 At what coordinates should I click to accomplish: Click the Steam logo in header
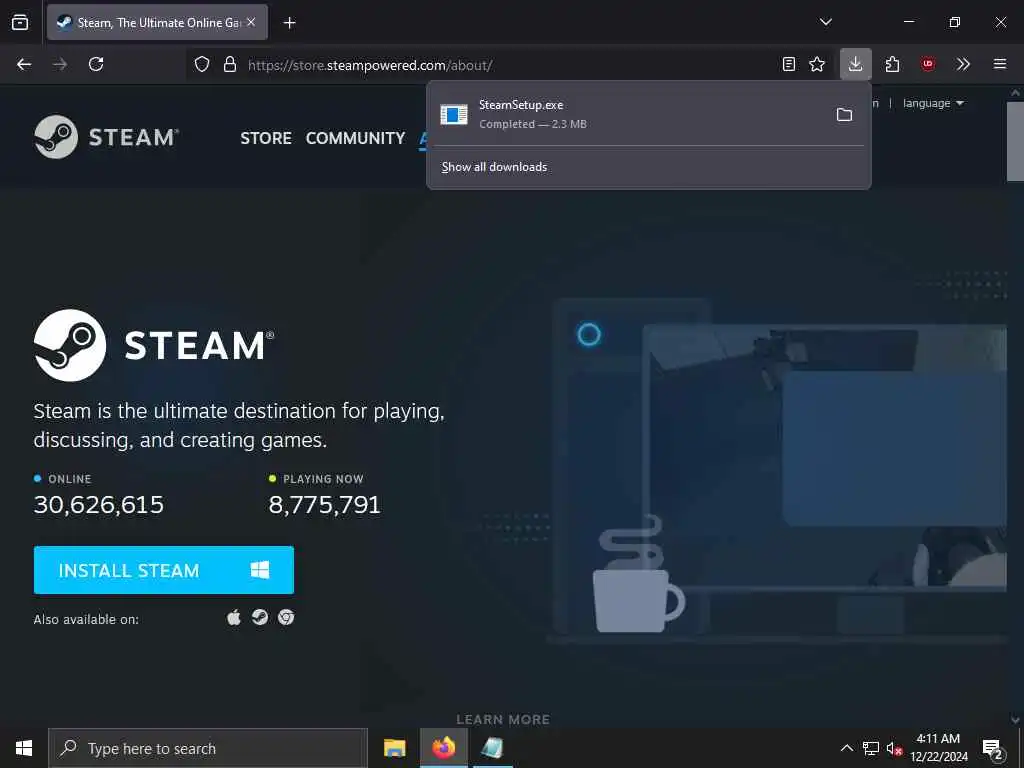pos(106,137)
